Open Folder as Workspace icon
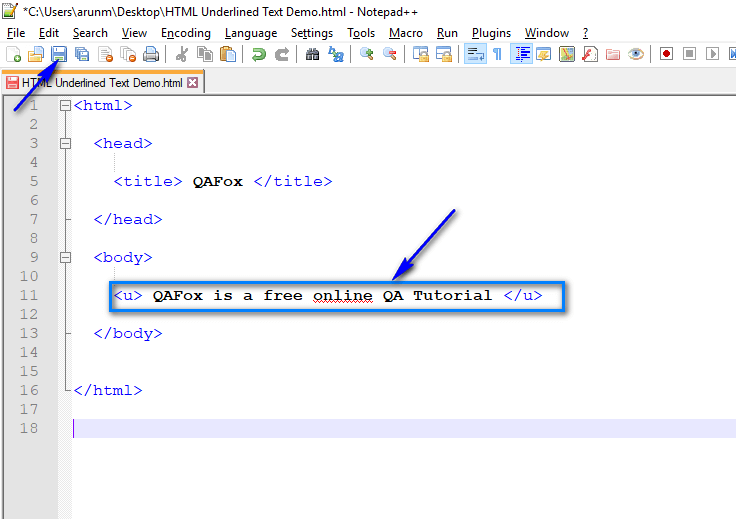The width and height of the screenshot is (736, 519). tap(613, 54)
